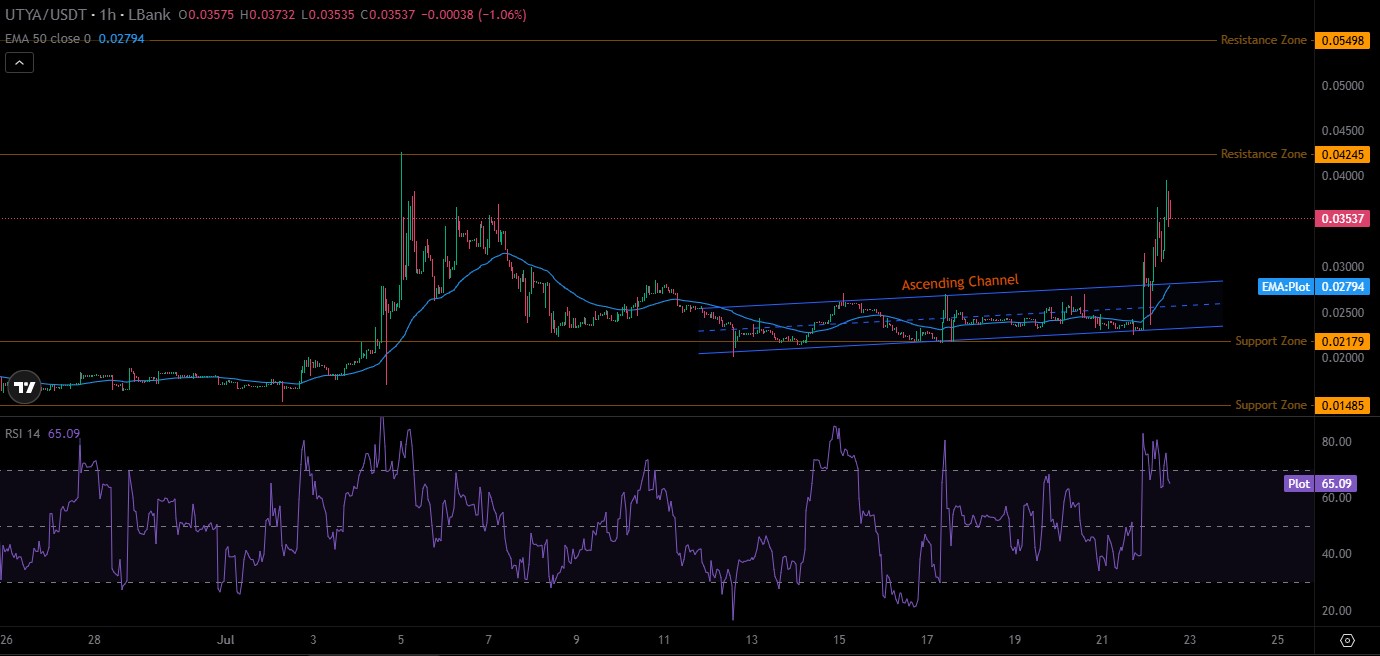Click the EMA:Plot 0.02794 price tag
The image size is (1380, 656).
[1316, 287]
